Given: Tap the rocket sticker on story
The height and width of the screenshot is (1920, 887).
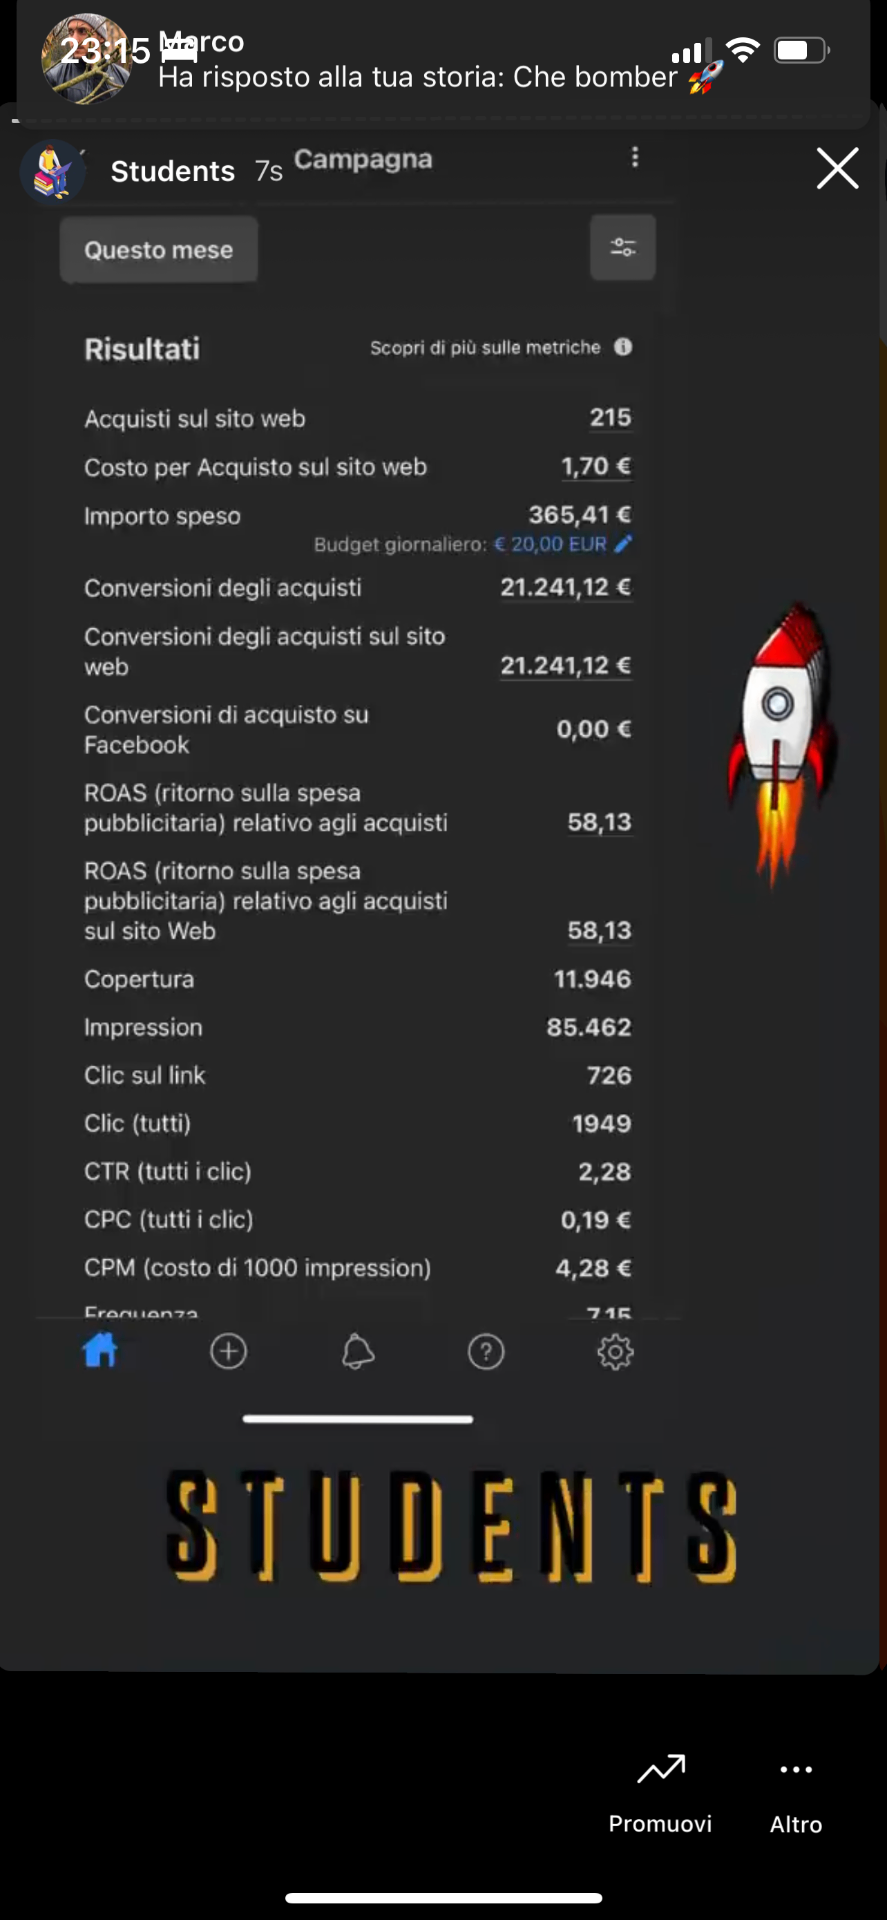Looking at the screenshot, I should click(781, 742).
